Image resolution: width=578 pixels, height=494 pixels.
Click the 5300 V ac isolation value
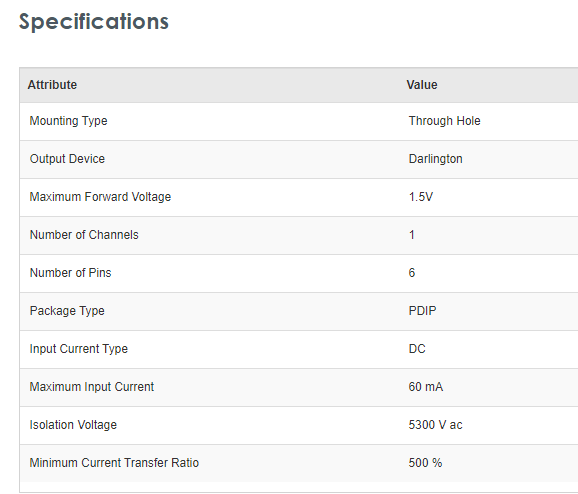coord(435,425)
